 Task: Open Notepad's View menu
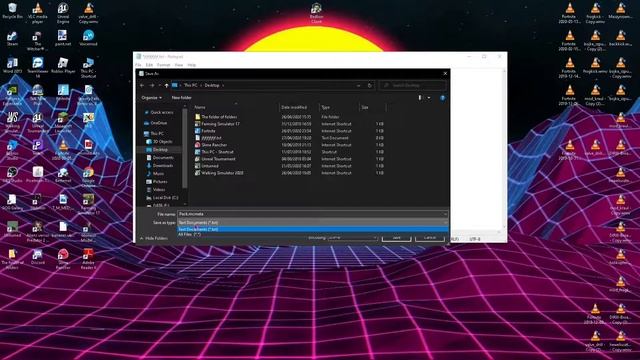point(179,65)
